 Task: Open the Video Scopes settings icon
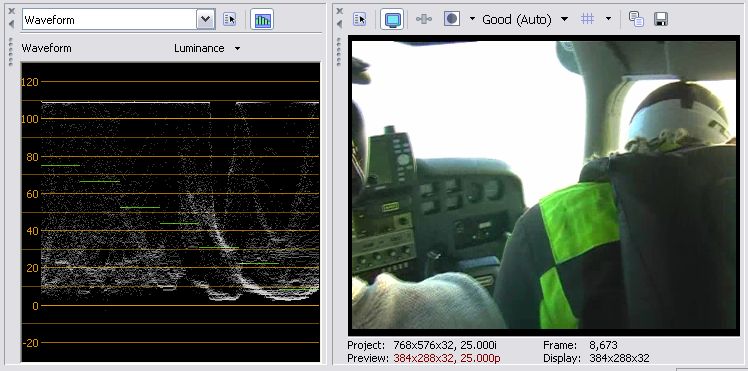[x=230, y=20]
